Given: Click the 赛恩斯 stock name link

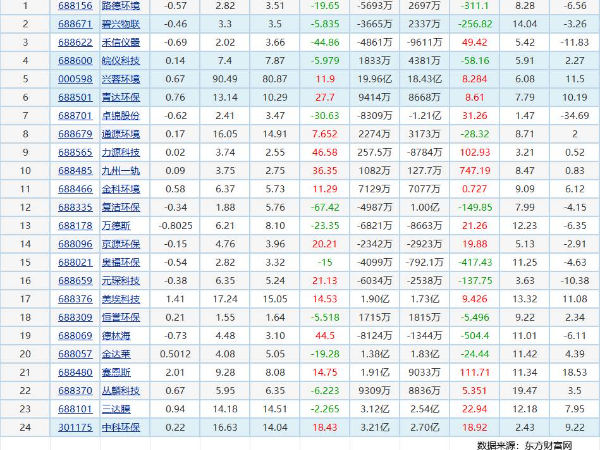Looking at the screenshot, I should tap(116, 372).
